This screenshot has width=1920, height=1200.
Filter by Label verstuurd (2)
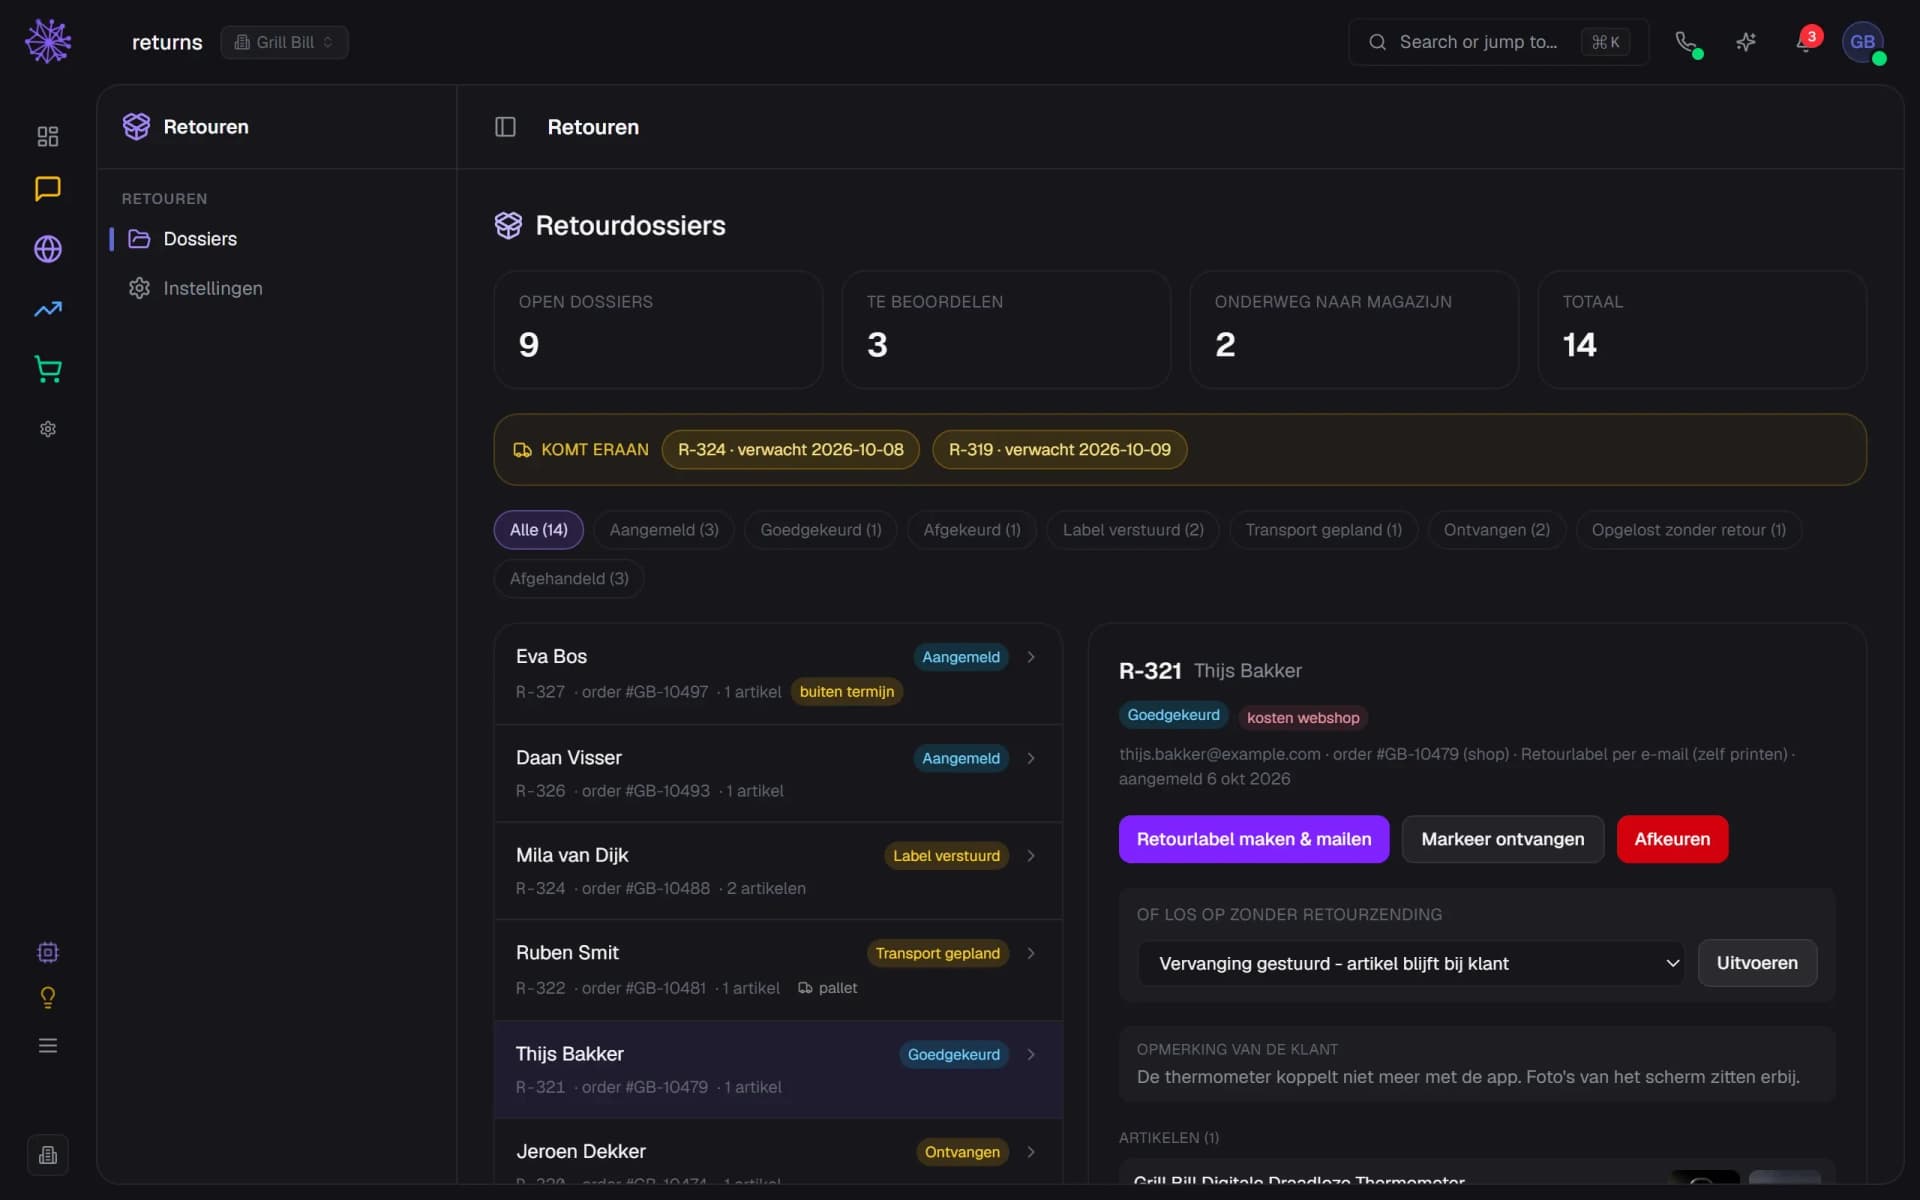coord(1133,530)
